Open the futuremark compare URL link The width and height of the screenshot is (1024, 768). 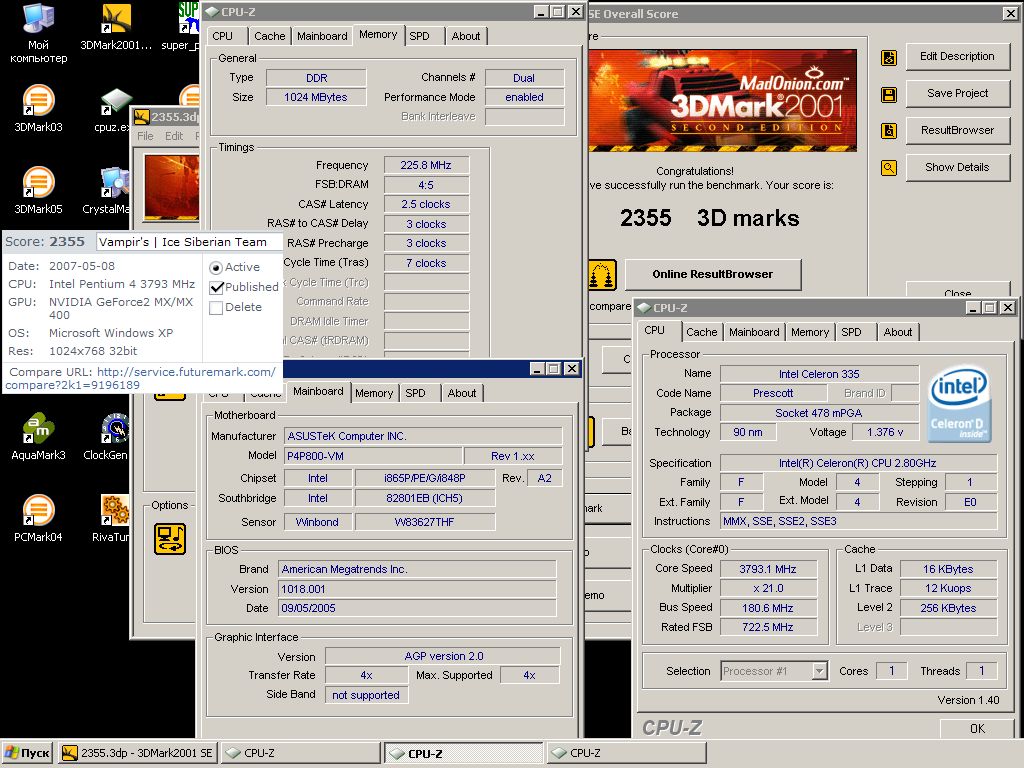(140, 378)
